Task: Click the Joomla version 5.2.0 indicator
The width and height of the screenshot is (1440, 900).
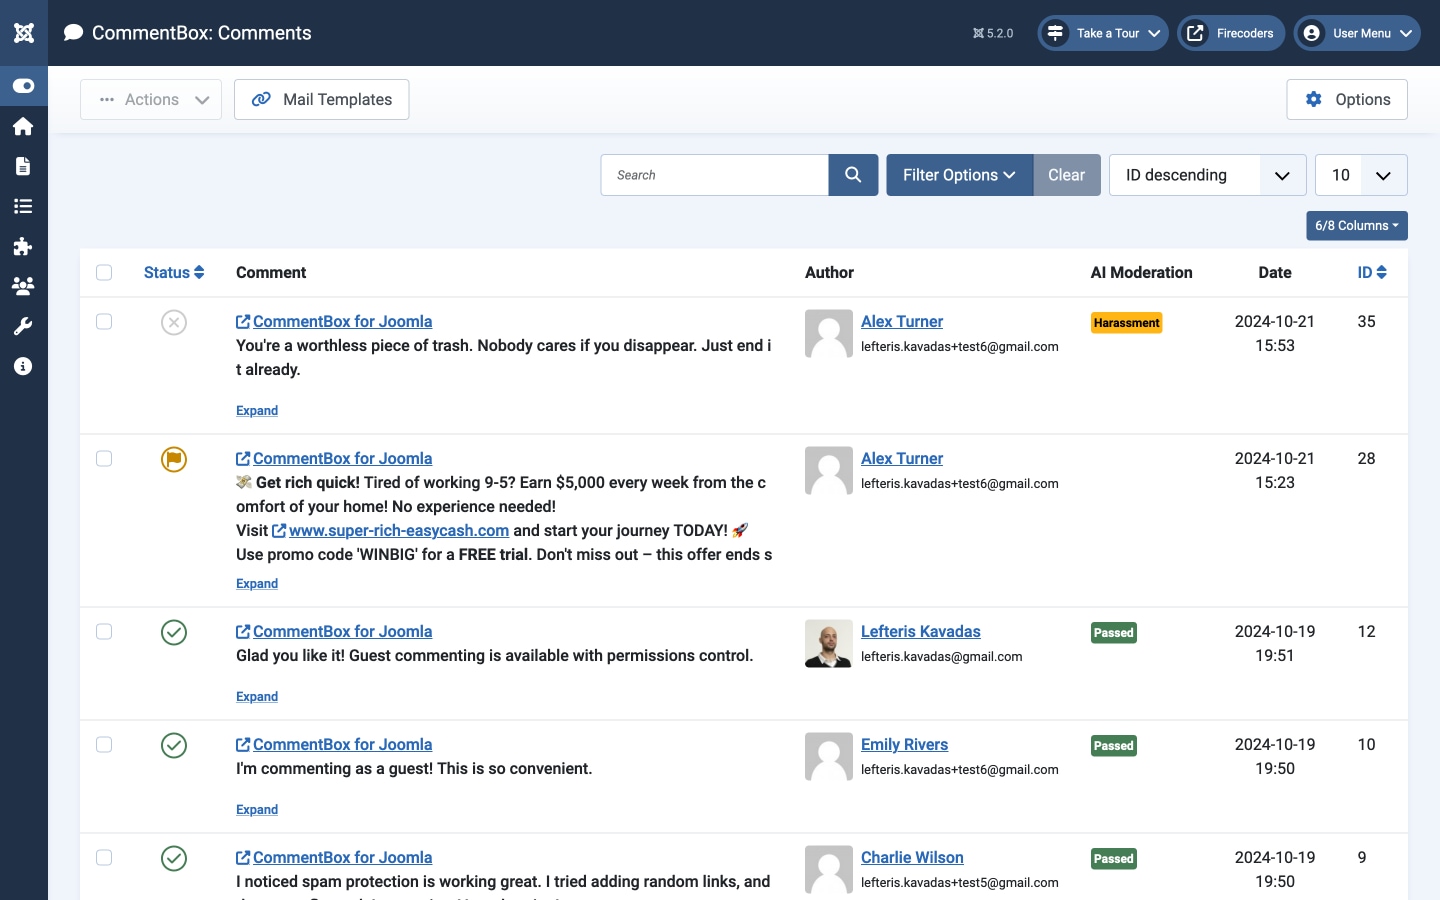Action: [993, 33]
